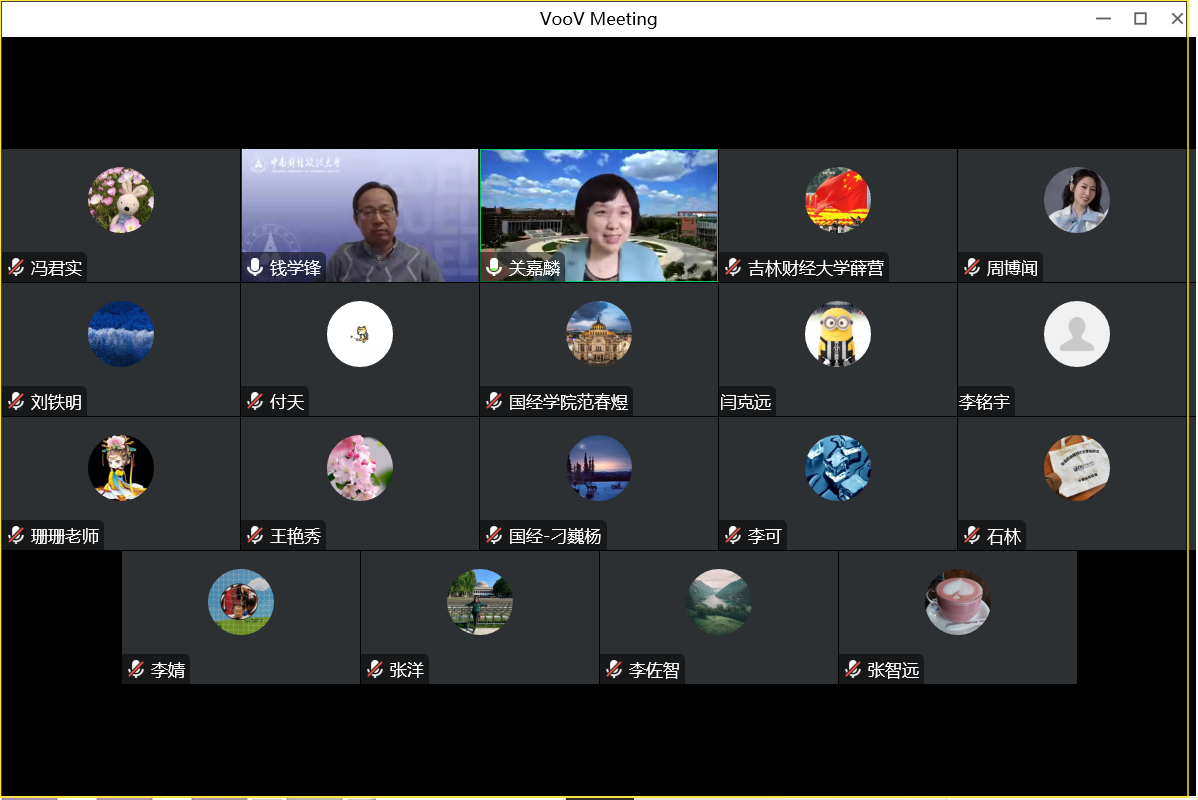The height and width of the screenshot is (800, 1198).
Task: Click the muted mic icon next to 刘铁明
Action: click(x=16, y=402)
